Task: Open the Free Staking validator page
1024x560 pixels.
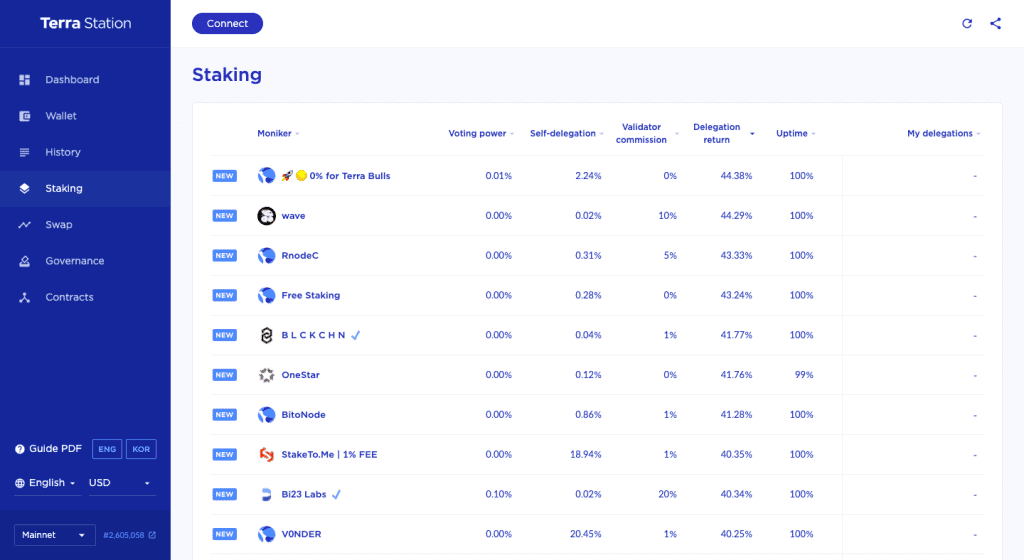Action: click(311, 295)
